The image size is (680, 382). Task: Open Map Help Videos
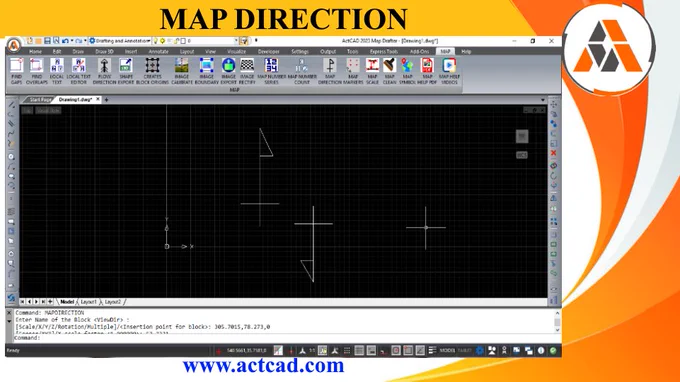point(449,71)
